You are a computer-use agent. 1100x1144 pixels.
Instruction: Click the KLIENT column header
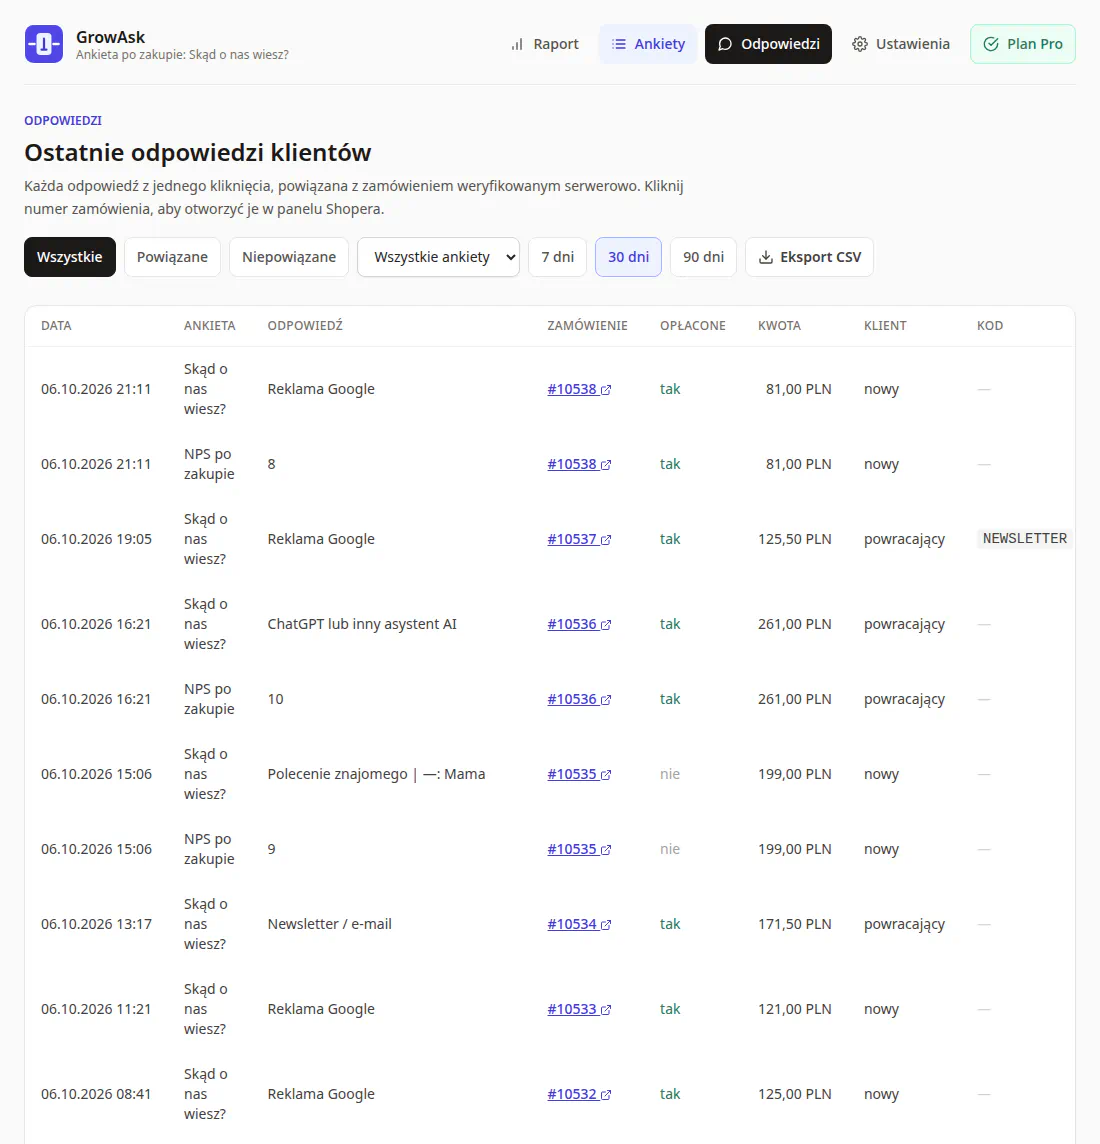pos(885,325)
